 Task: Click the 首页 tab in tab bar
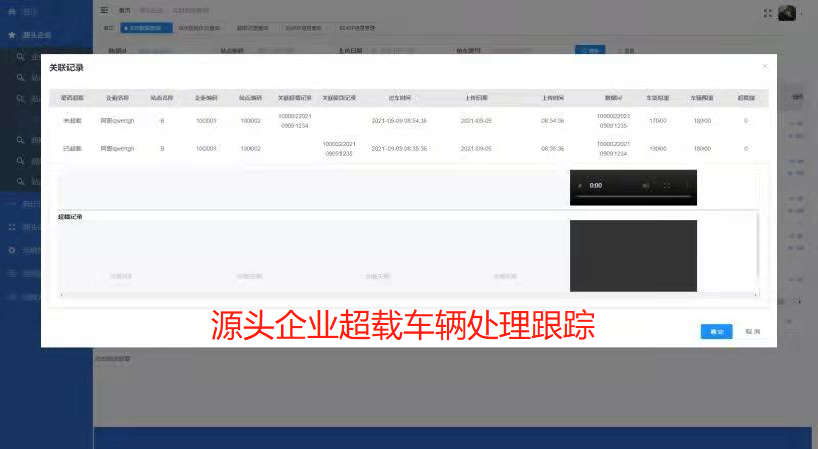(x=109, y=29)
